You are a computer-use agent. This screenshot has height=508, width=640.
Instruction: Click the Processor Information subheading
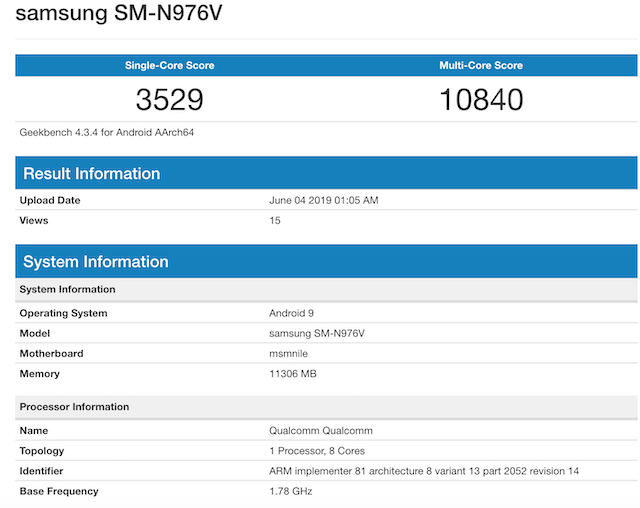pos(74,407)
